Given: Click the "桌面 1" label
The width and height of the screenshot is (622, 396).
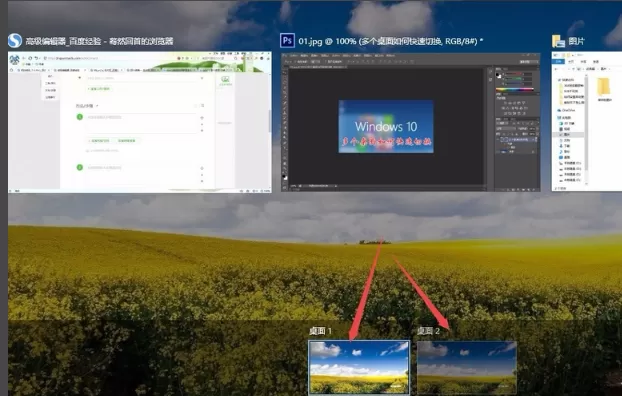Looking at the screenshot, I should 320,331.
